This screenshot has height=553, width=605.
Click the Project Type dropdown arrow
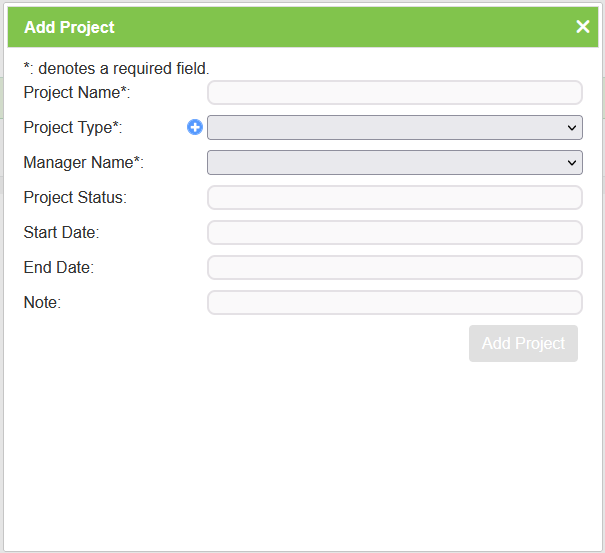572,128
